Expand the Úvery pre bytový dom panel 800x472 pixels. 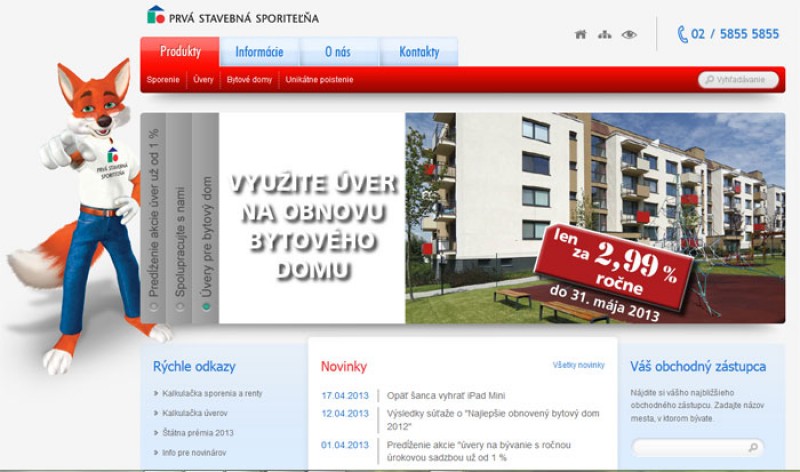[x=206, y=218]
